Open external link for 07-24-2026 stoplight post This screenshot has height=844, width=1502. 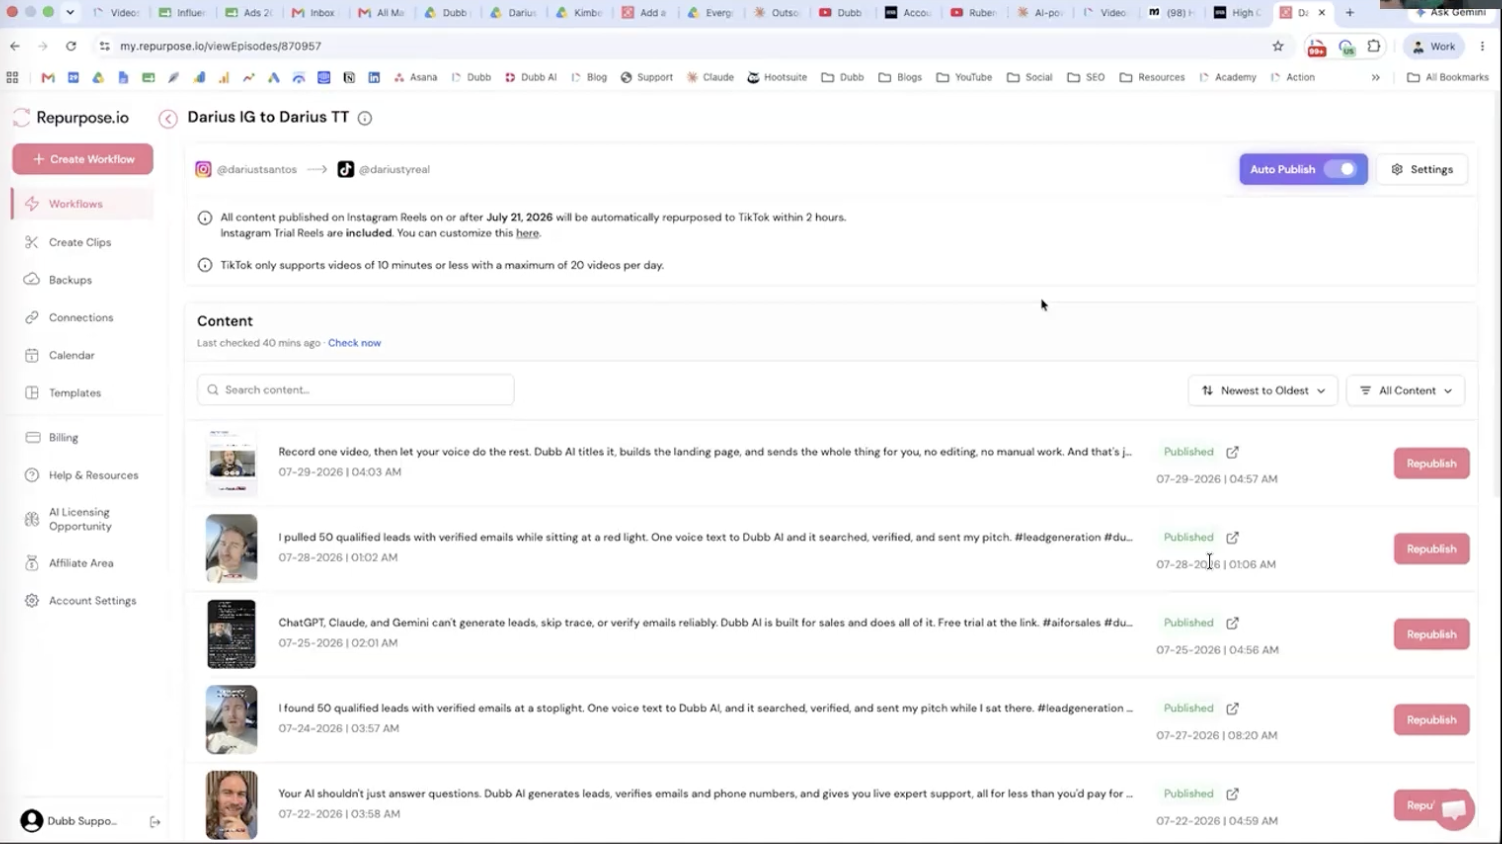[x=1233, y=708]
